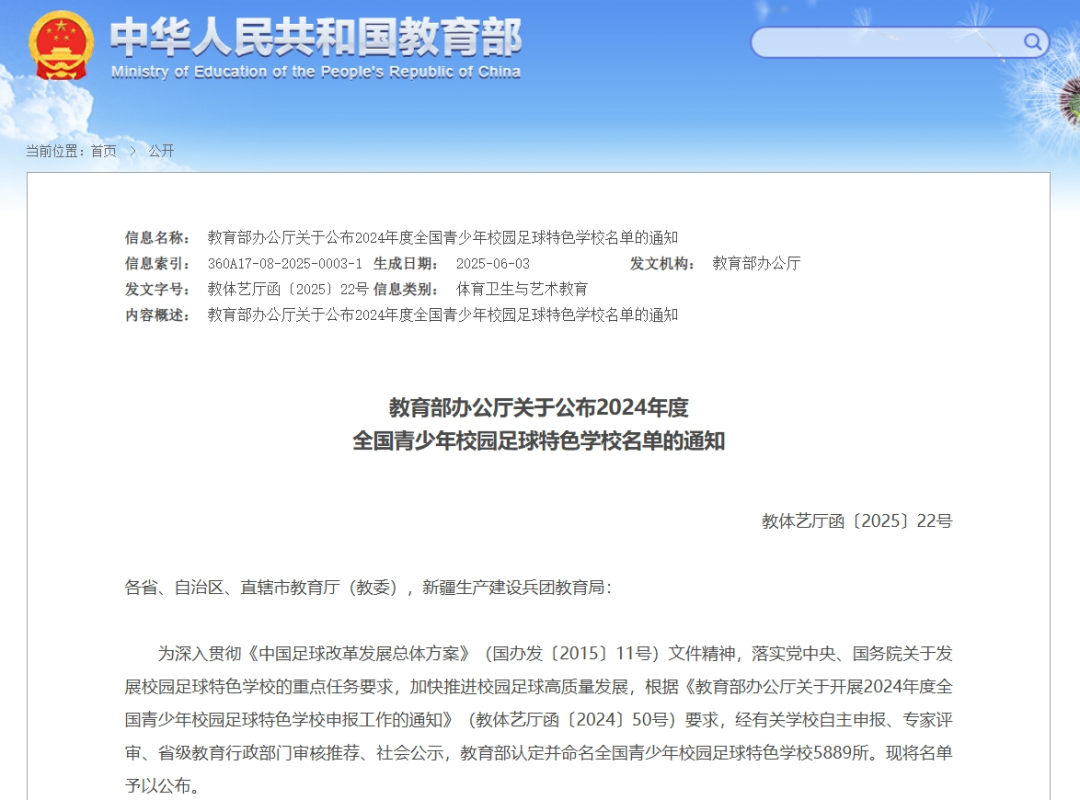Viewport: 1080px width, 800px height.
Task: Focus the site search box
Action: click(x=885, y=42)
